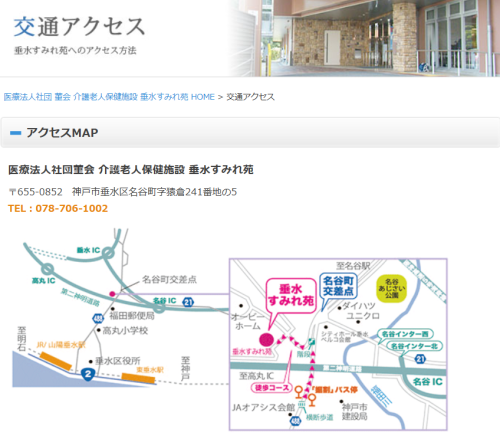
Task: Click the phone number TEL : 078-706-1002
Action: tap(58, 208)
